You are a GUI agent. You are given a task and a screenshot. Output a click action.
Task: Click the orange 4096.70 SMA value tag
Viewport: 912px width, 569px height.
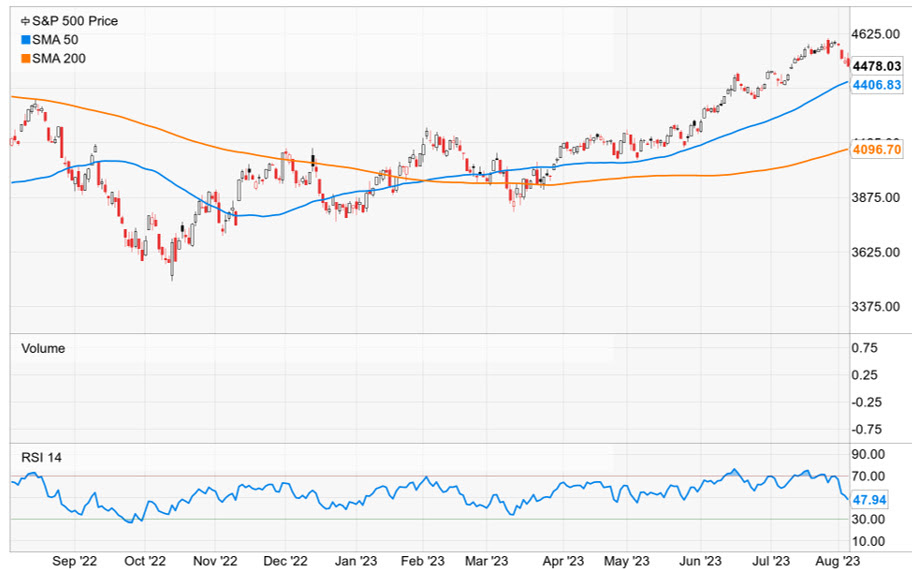877,149
